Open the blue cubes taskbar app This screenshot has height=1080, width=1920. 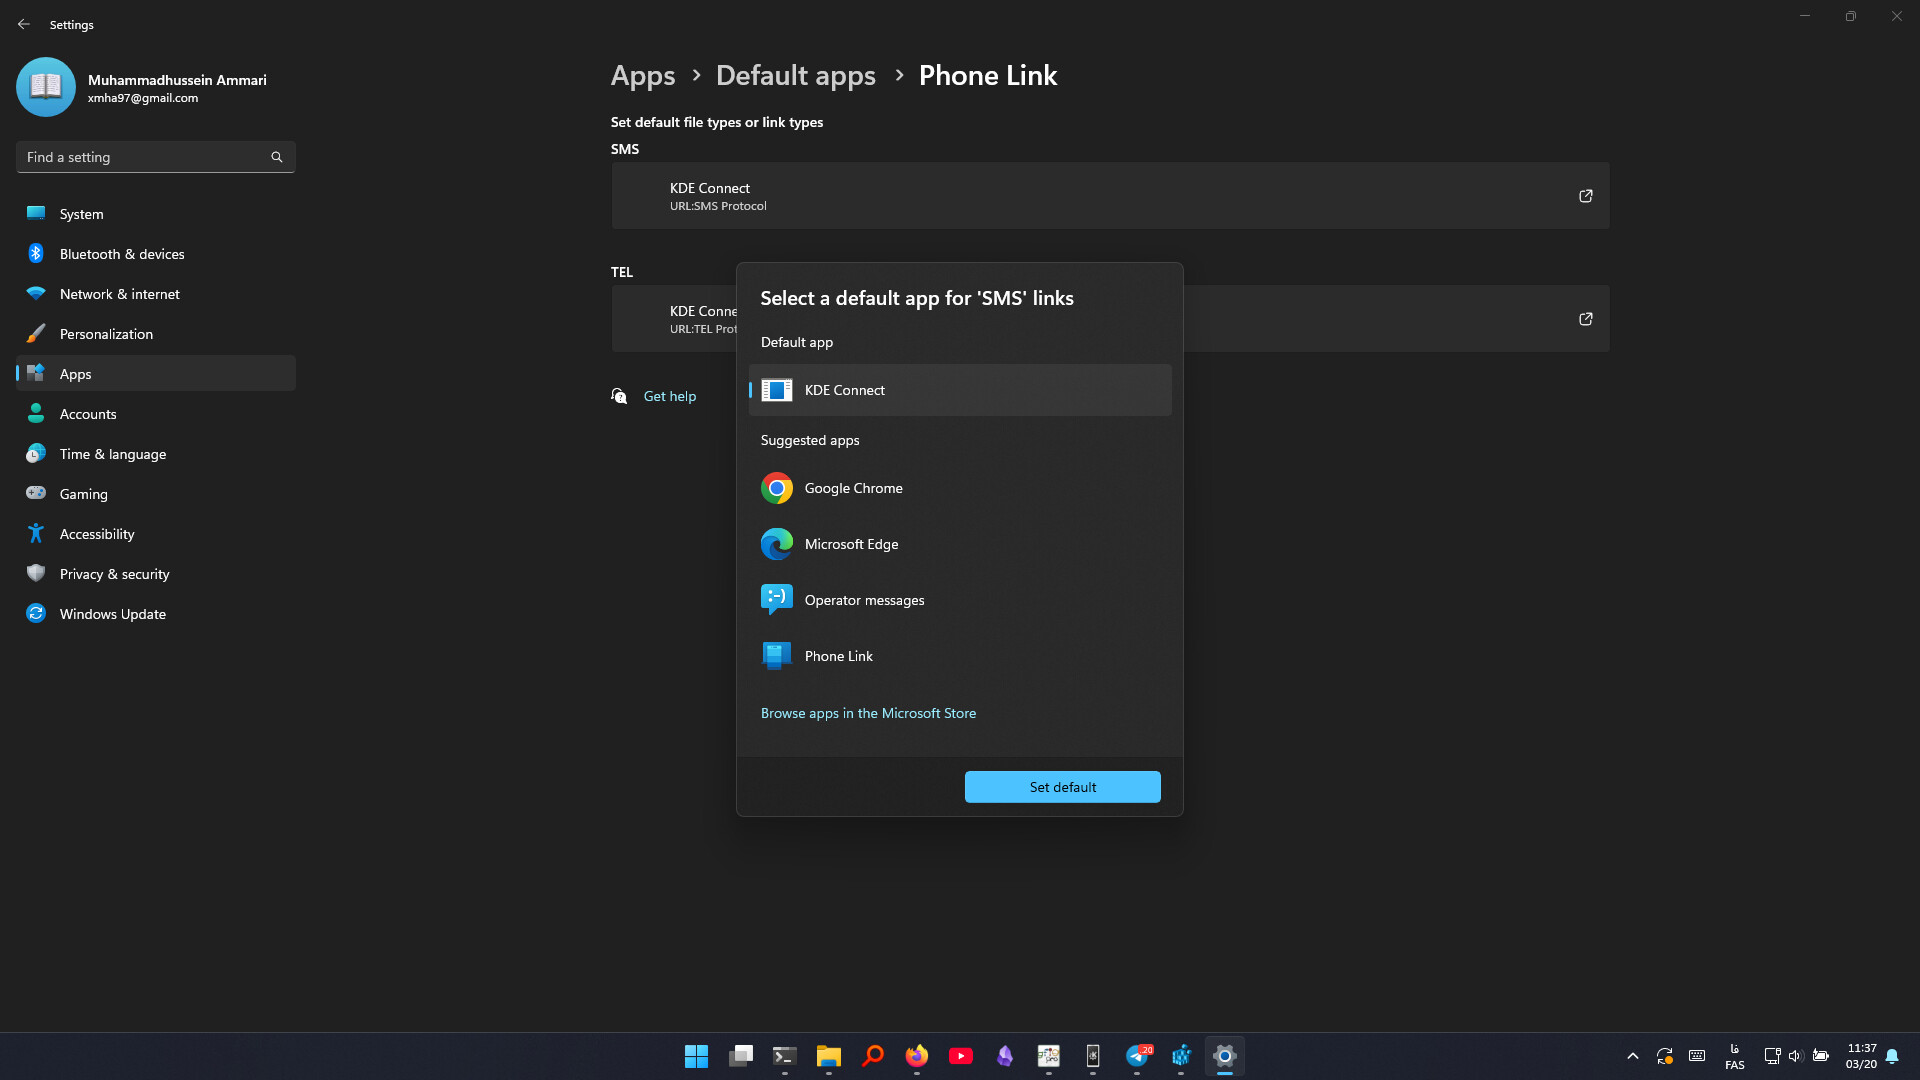(x=1181, y=1056)
